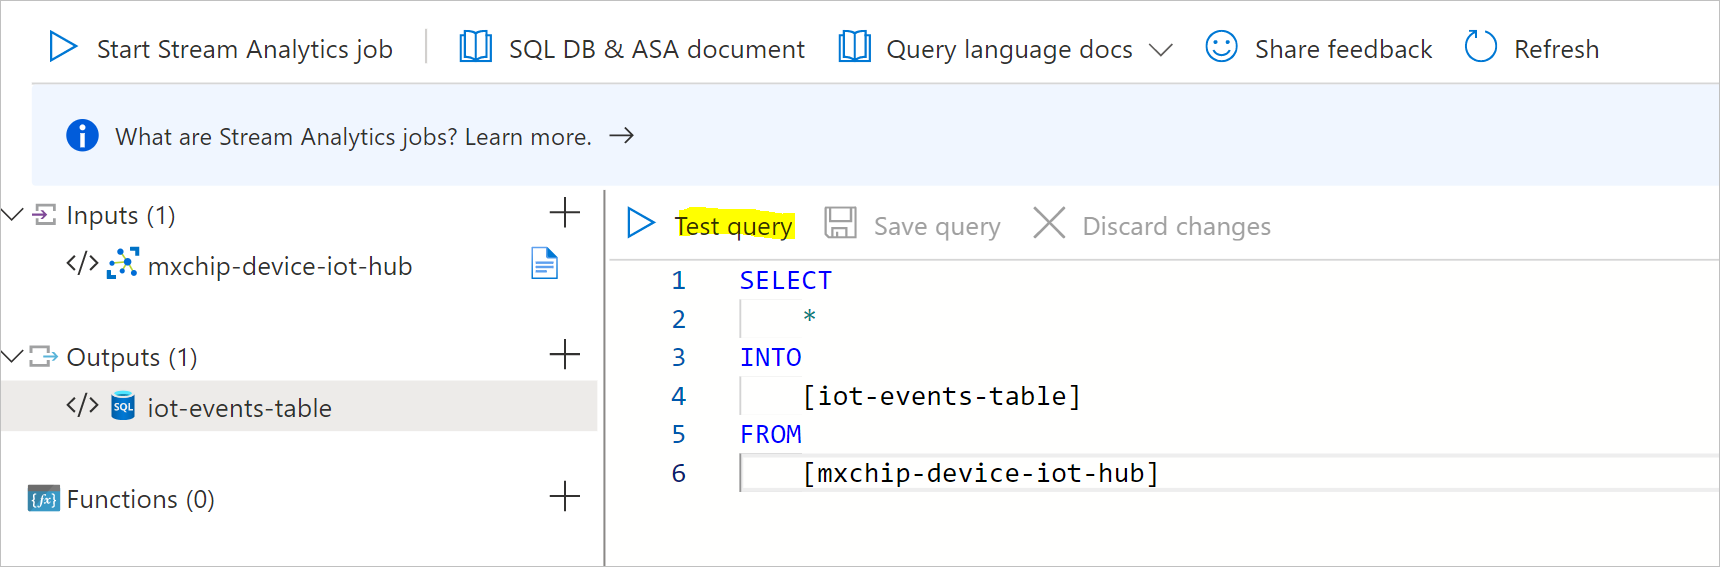1720x567 pixels.
Task: Click 'What are Stream Analytics jobs? Learn more.' text
Action: (354, 137)
